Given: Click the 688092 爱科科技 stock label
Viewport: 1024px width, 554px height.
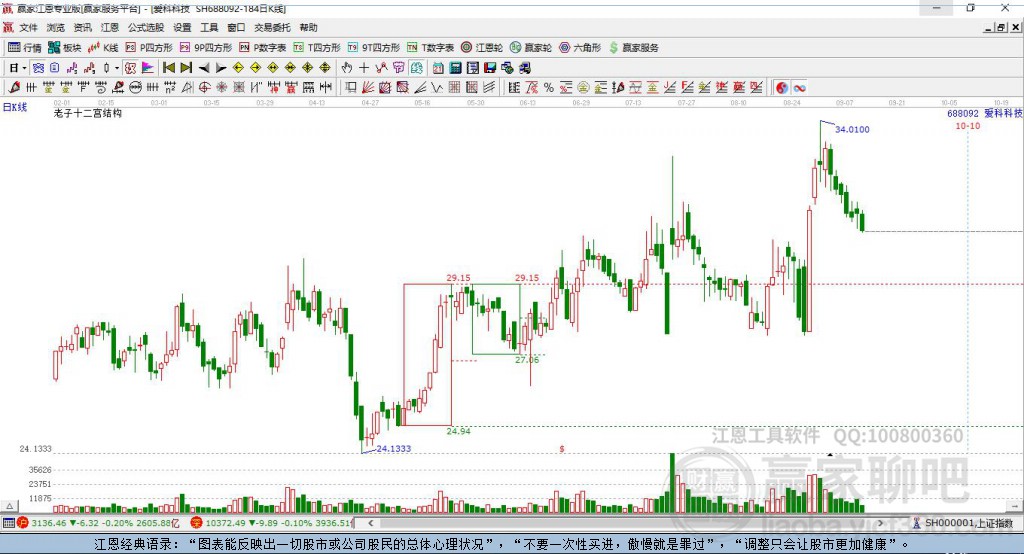Looking at the screenshot, I should point(985,113).
